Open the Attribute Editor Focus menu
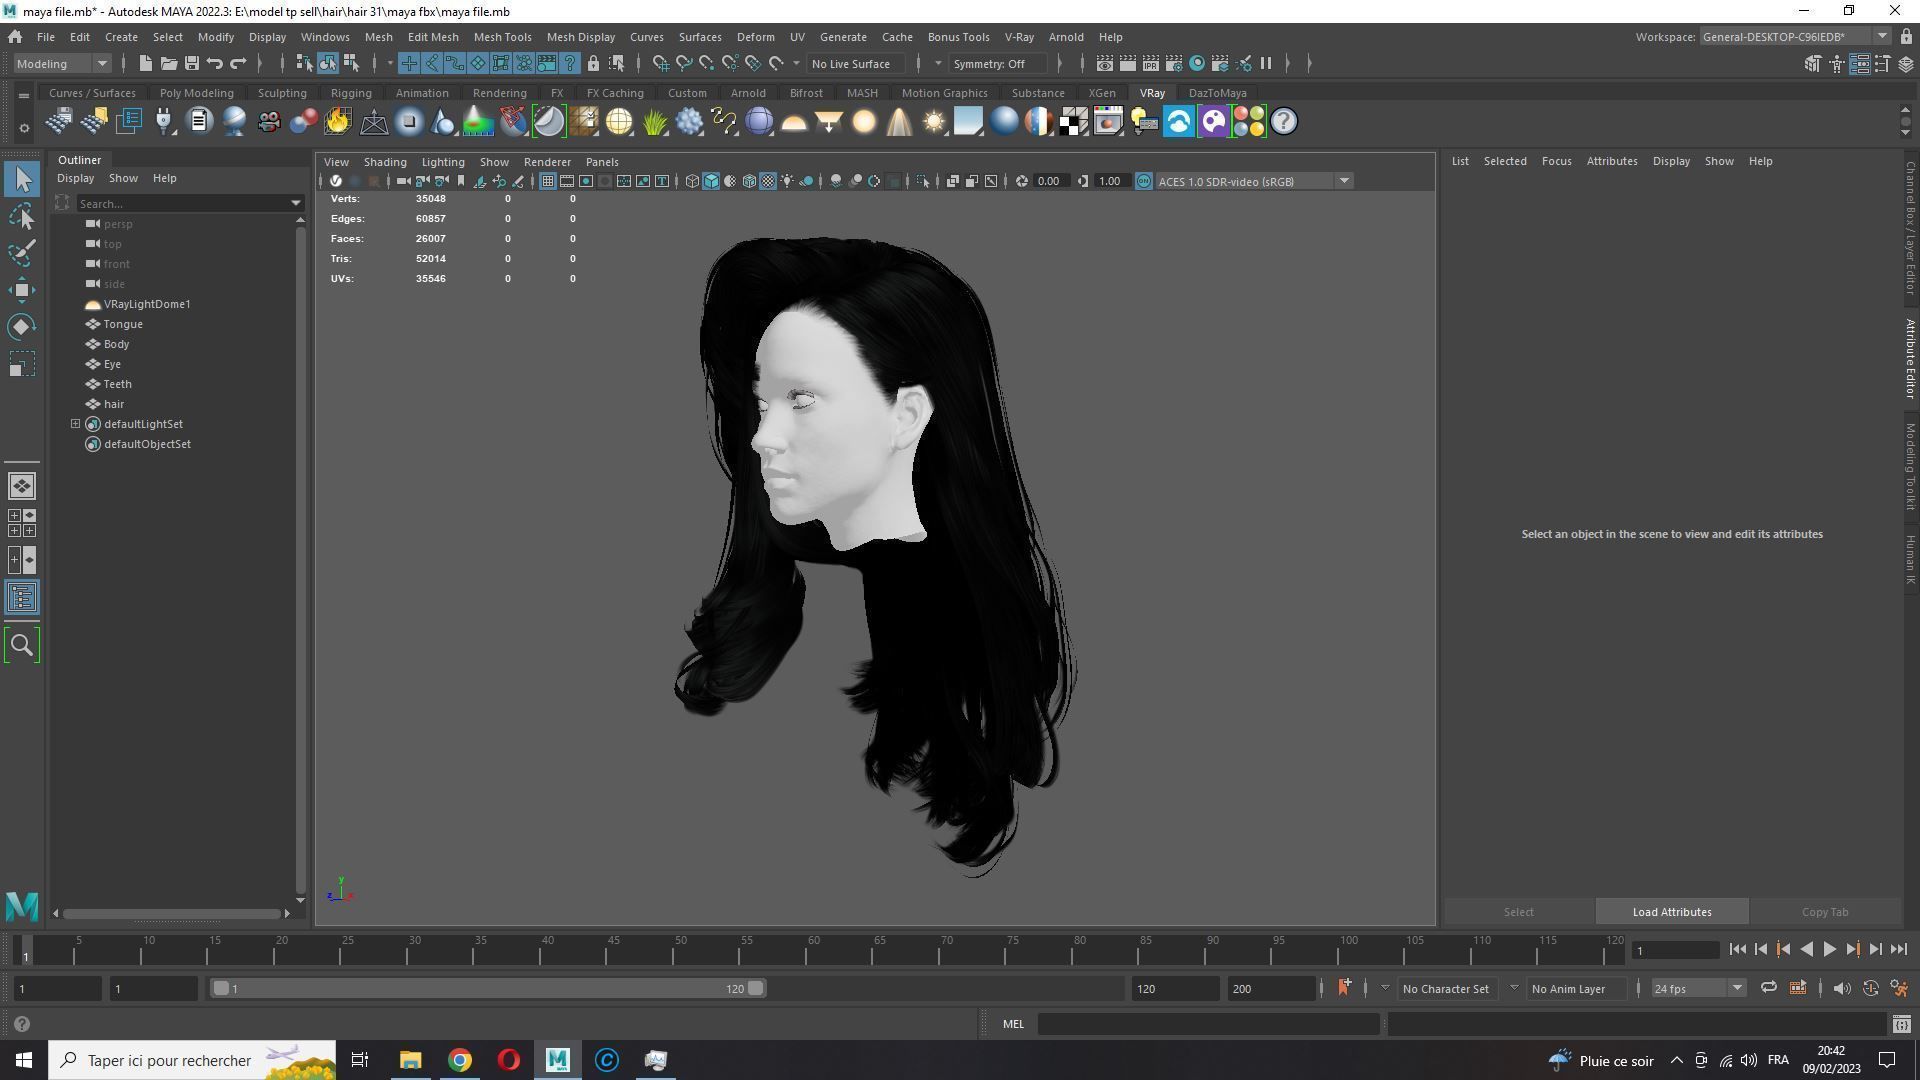1920x1080 pixels. pos(1556,161)
